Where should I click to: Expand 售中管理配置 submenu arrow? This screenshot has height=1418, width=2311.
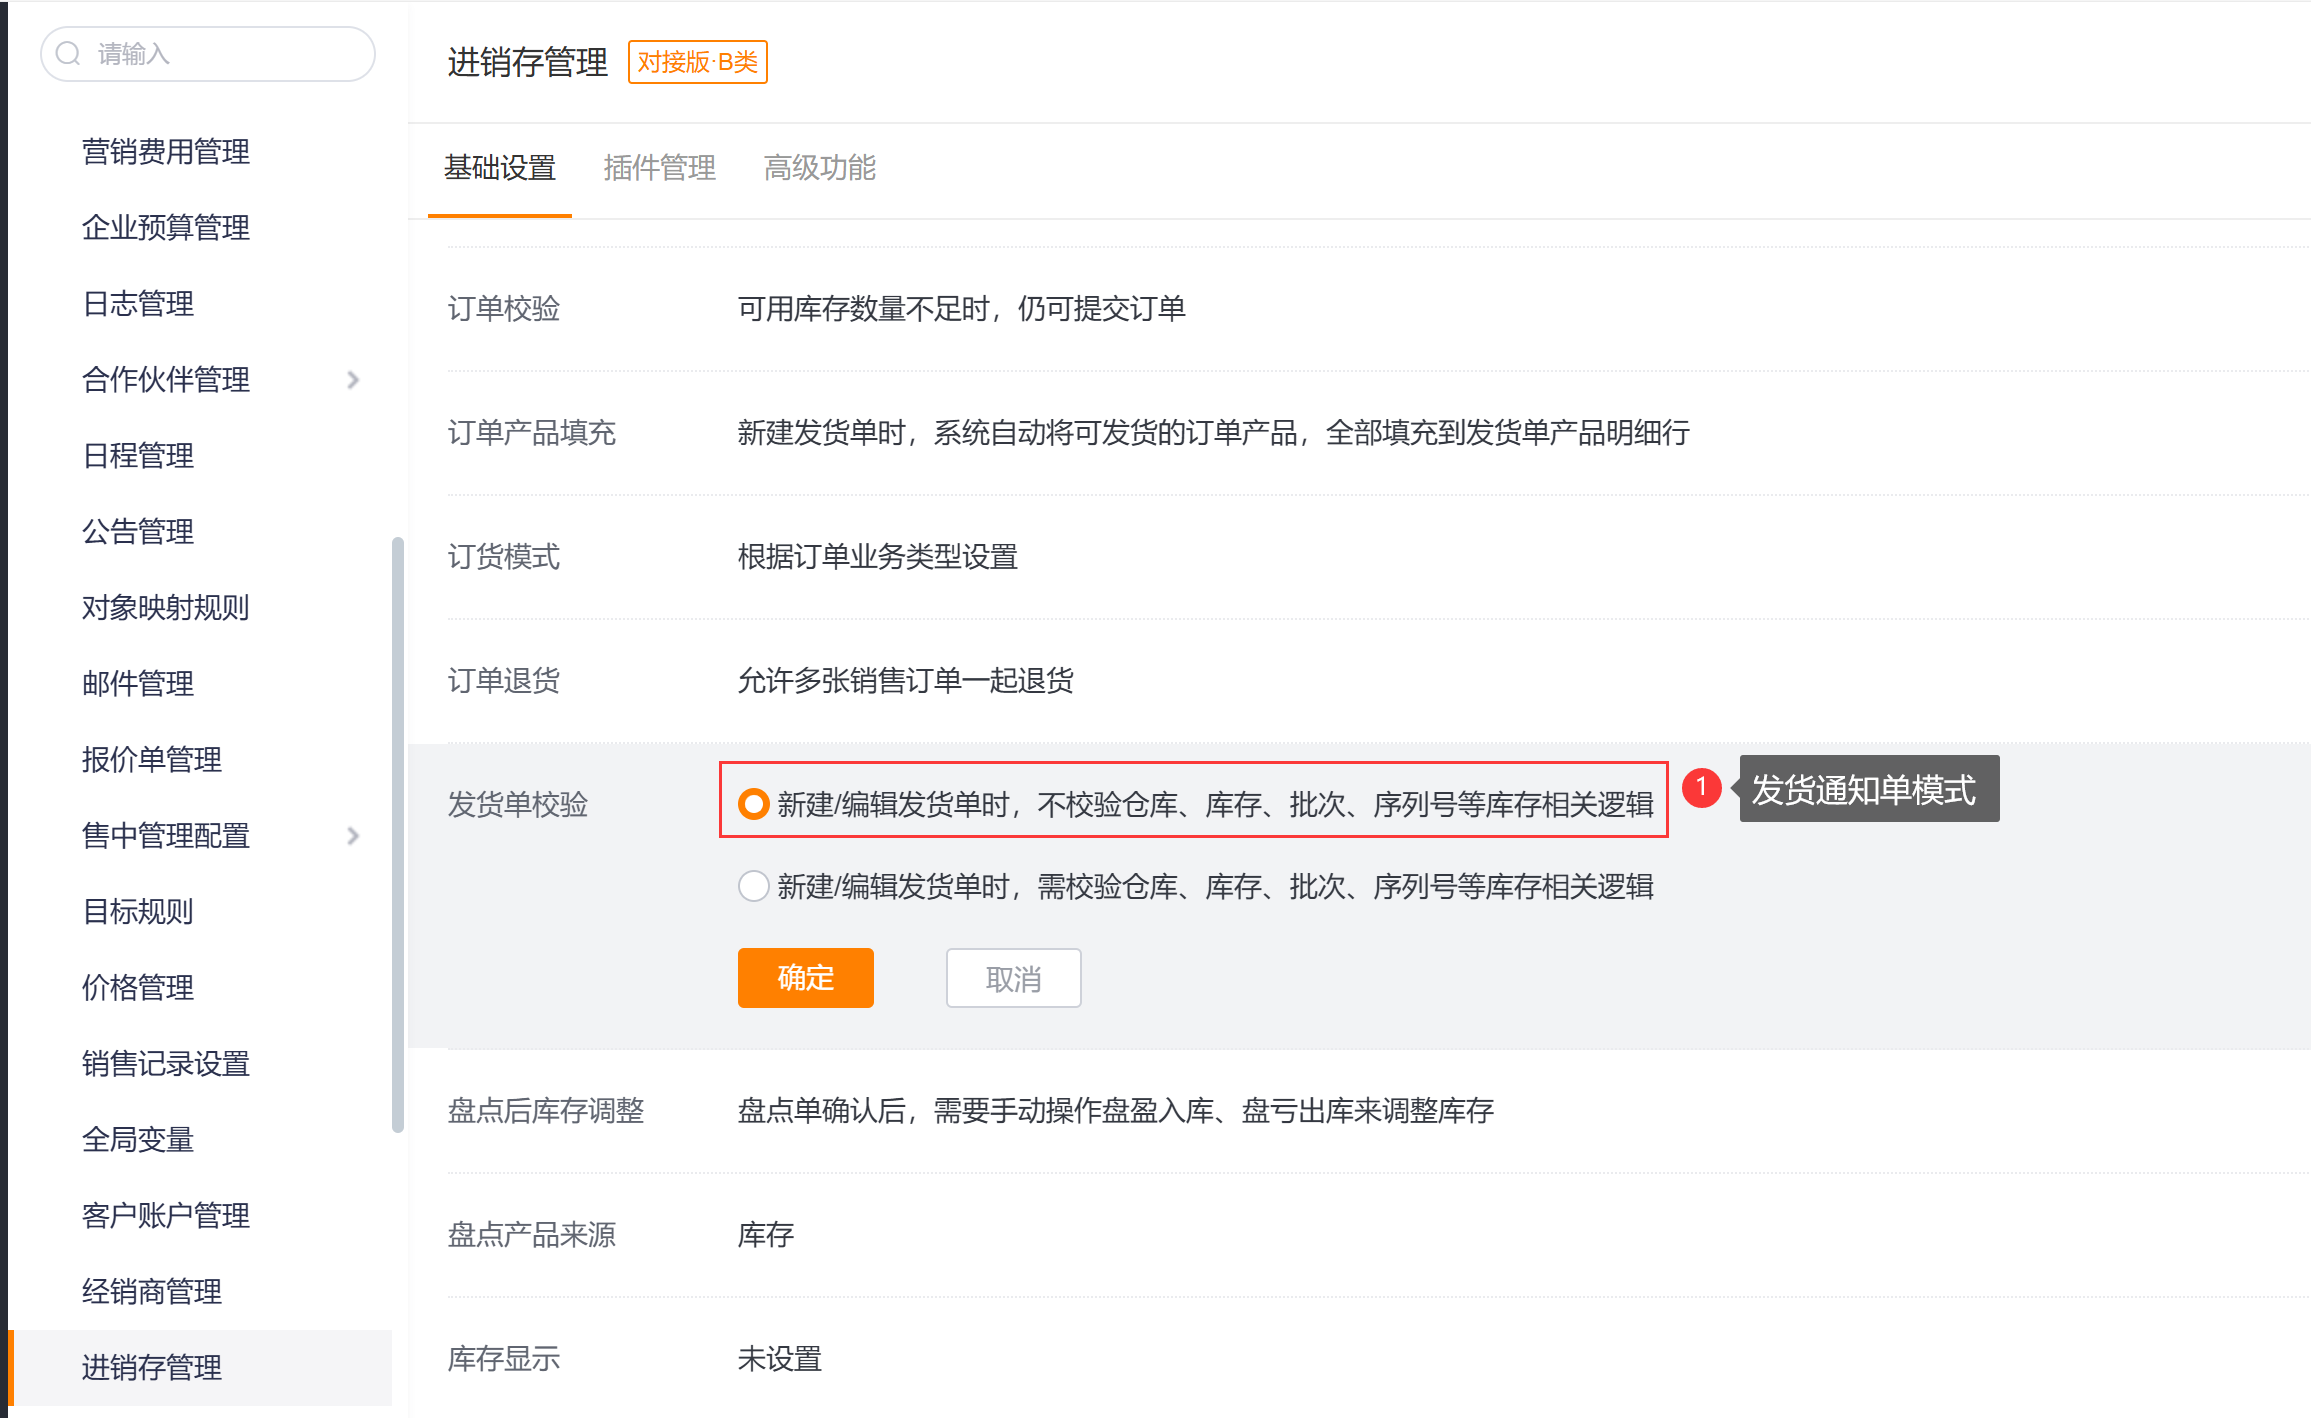click(353, 836)
